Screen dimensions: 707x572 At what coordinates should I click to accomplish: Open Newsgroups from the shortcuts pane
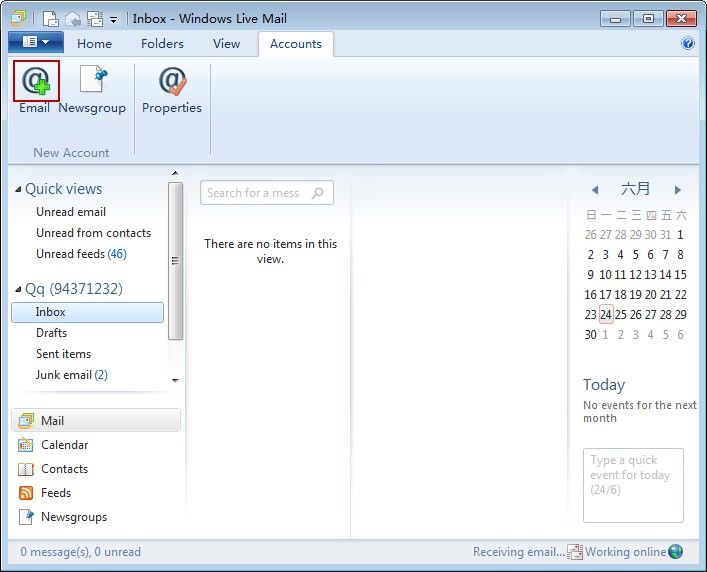coord(62,517)
